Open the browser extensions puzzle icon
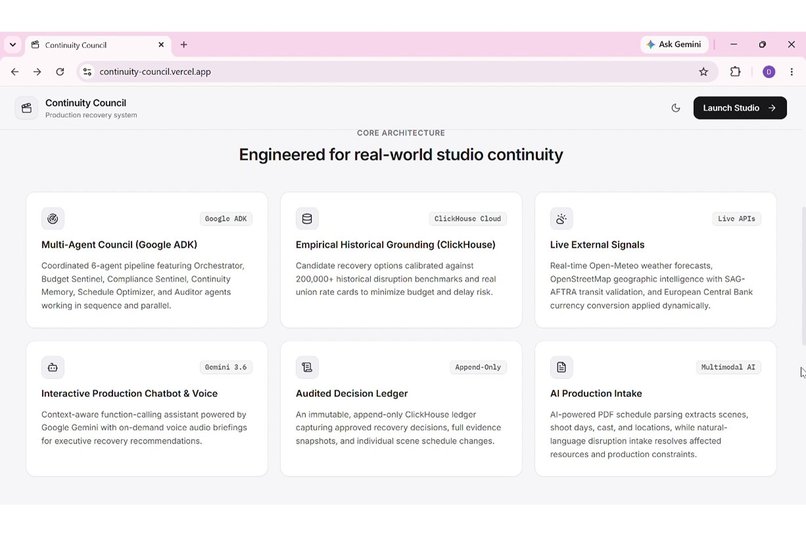The width and height of the screenshot is (806, 537). (x=735, y=72)
